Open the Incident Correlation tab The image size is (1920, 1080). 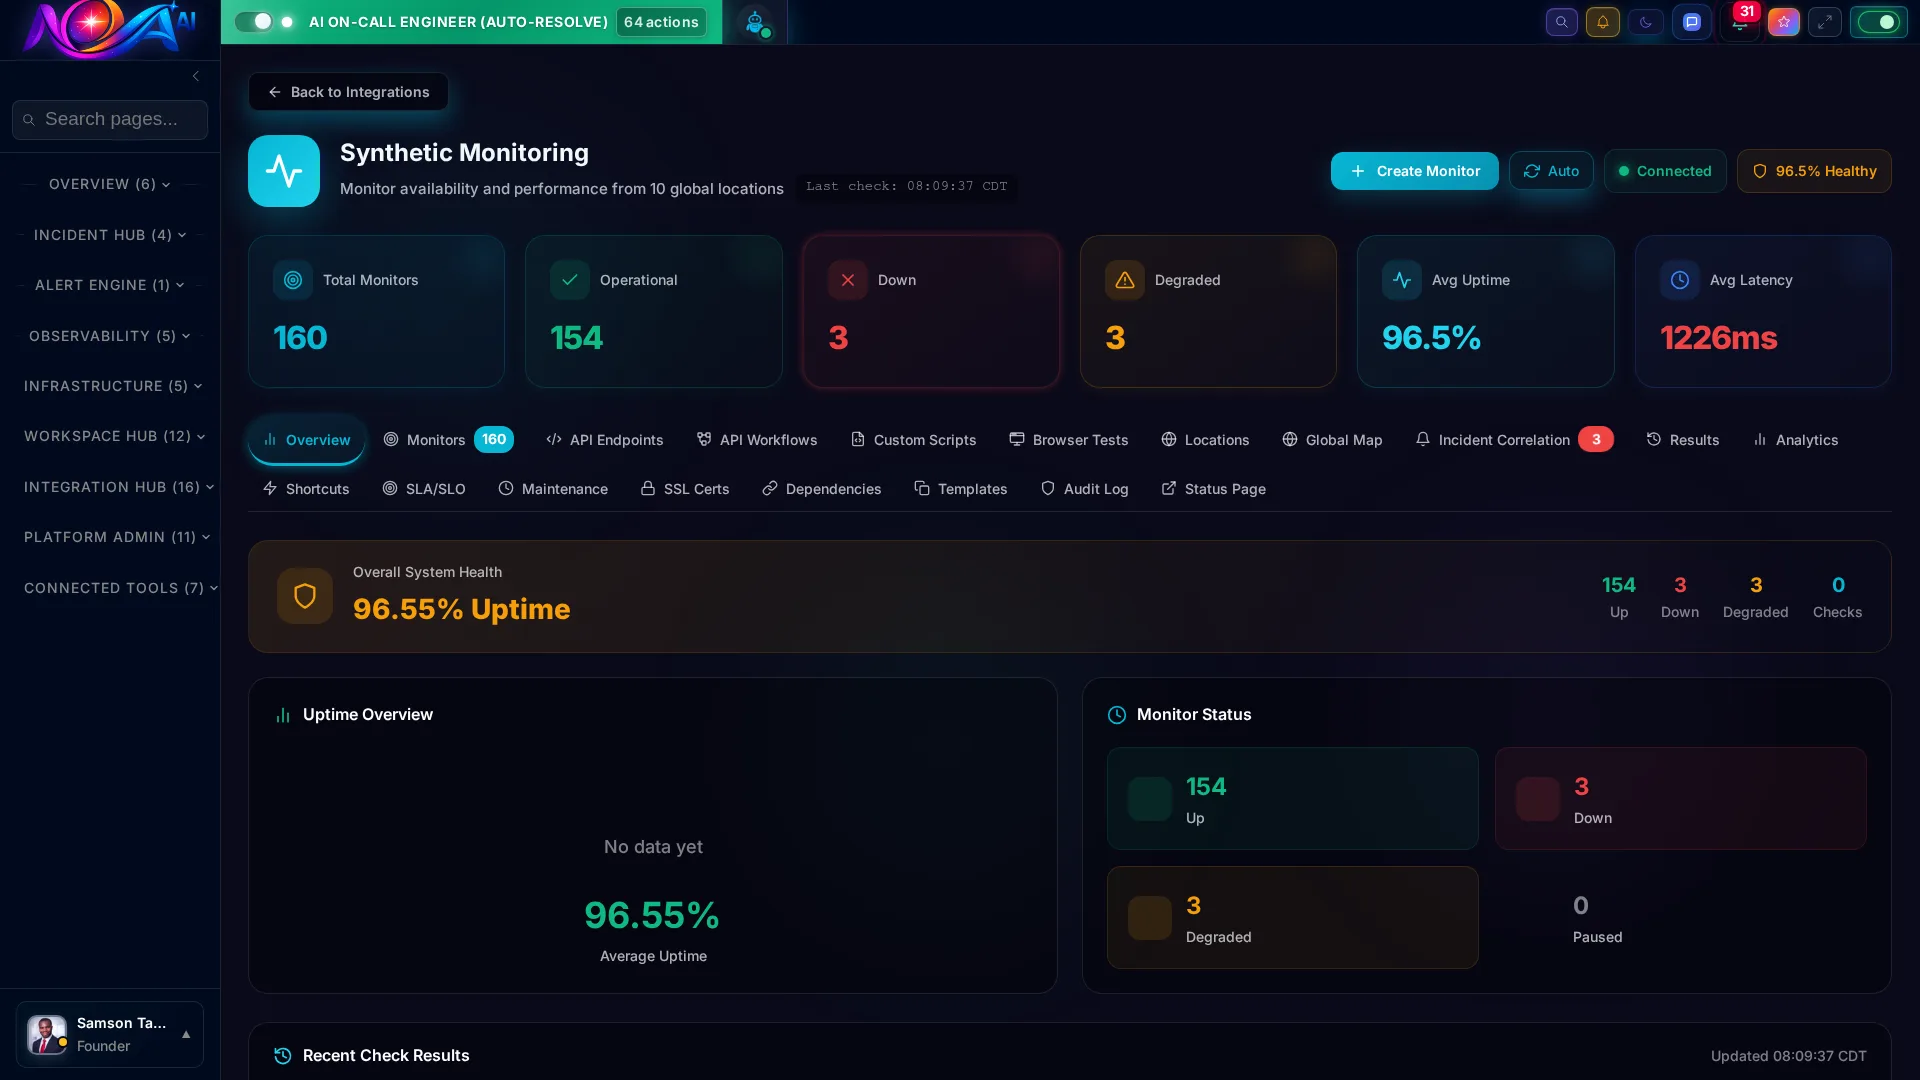1502,440
